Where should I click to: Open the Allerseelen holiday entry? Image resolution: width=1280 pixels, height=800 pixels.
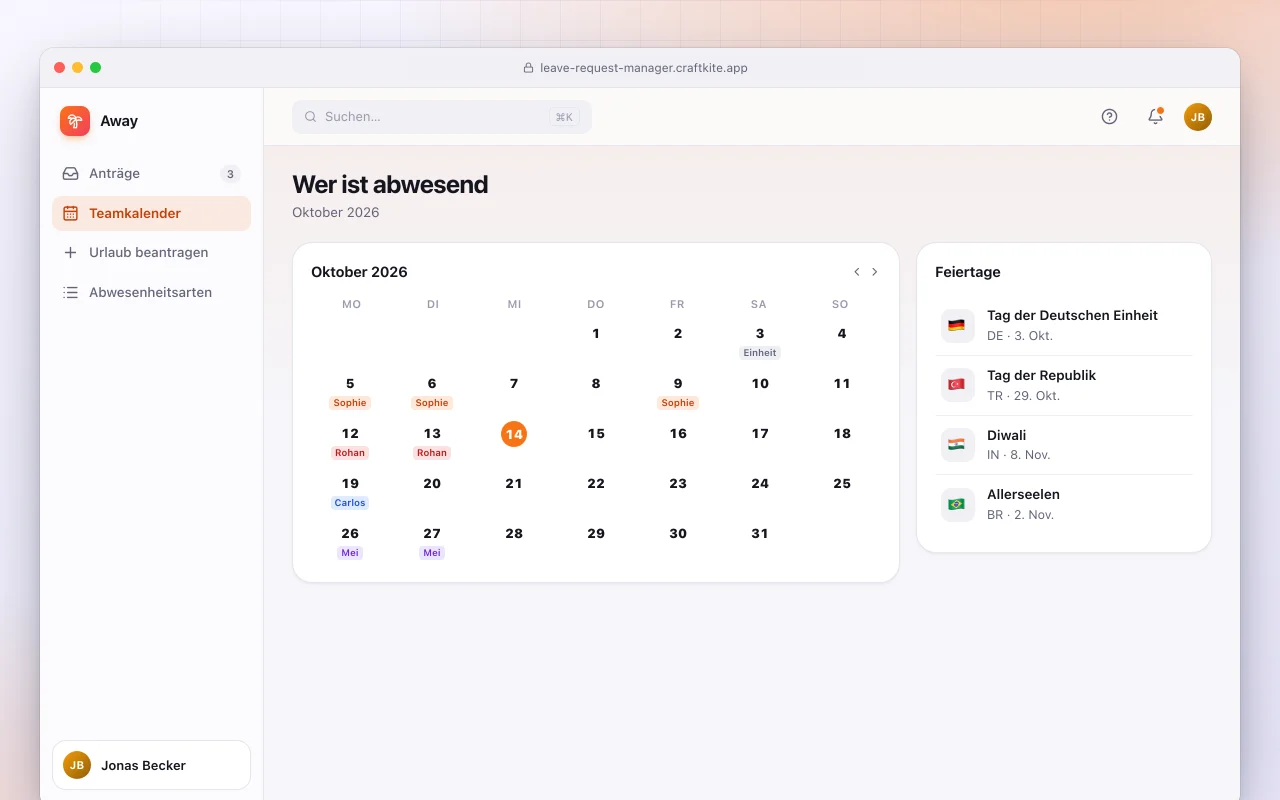click(x=1064, y=504)
